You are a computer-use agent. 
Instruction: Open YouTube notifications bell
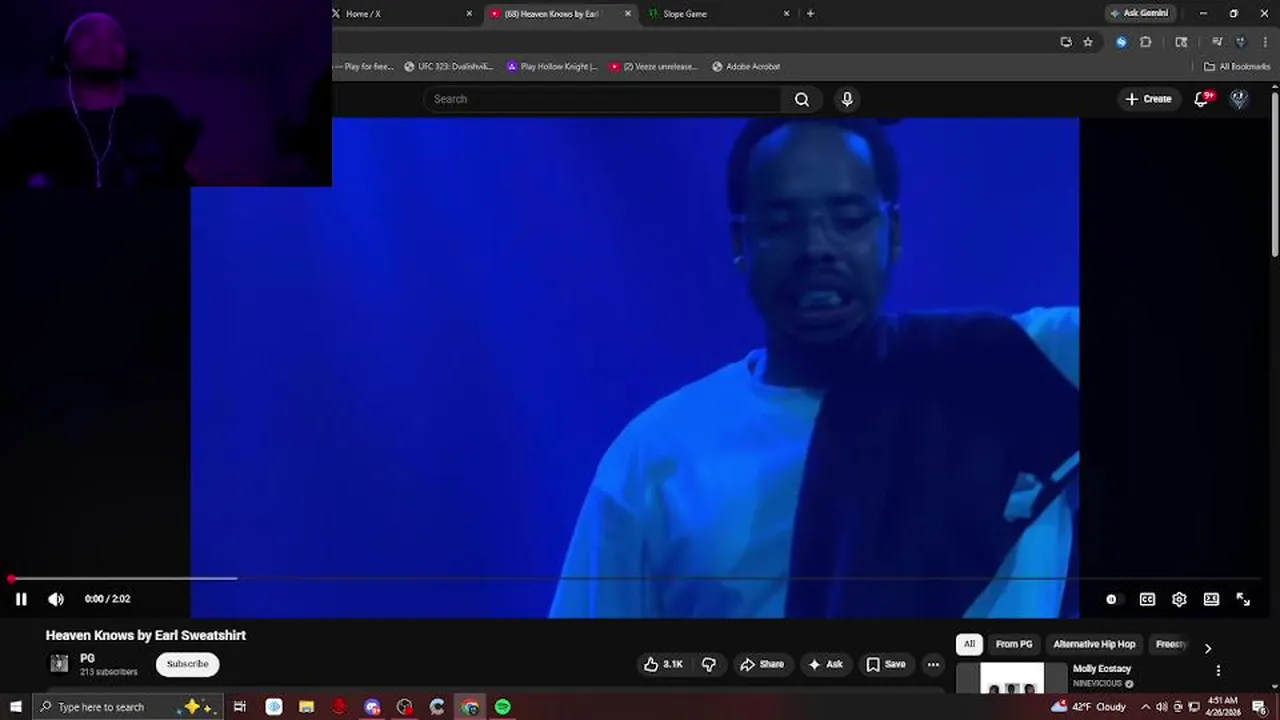(x=1203, y=99)
